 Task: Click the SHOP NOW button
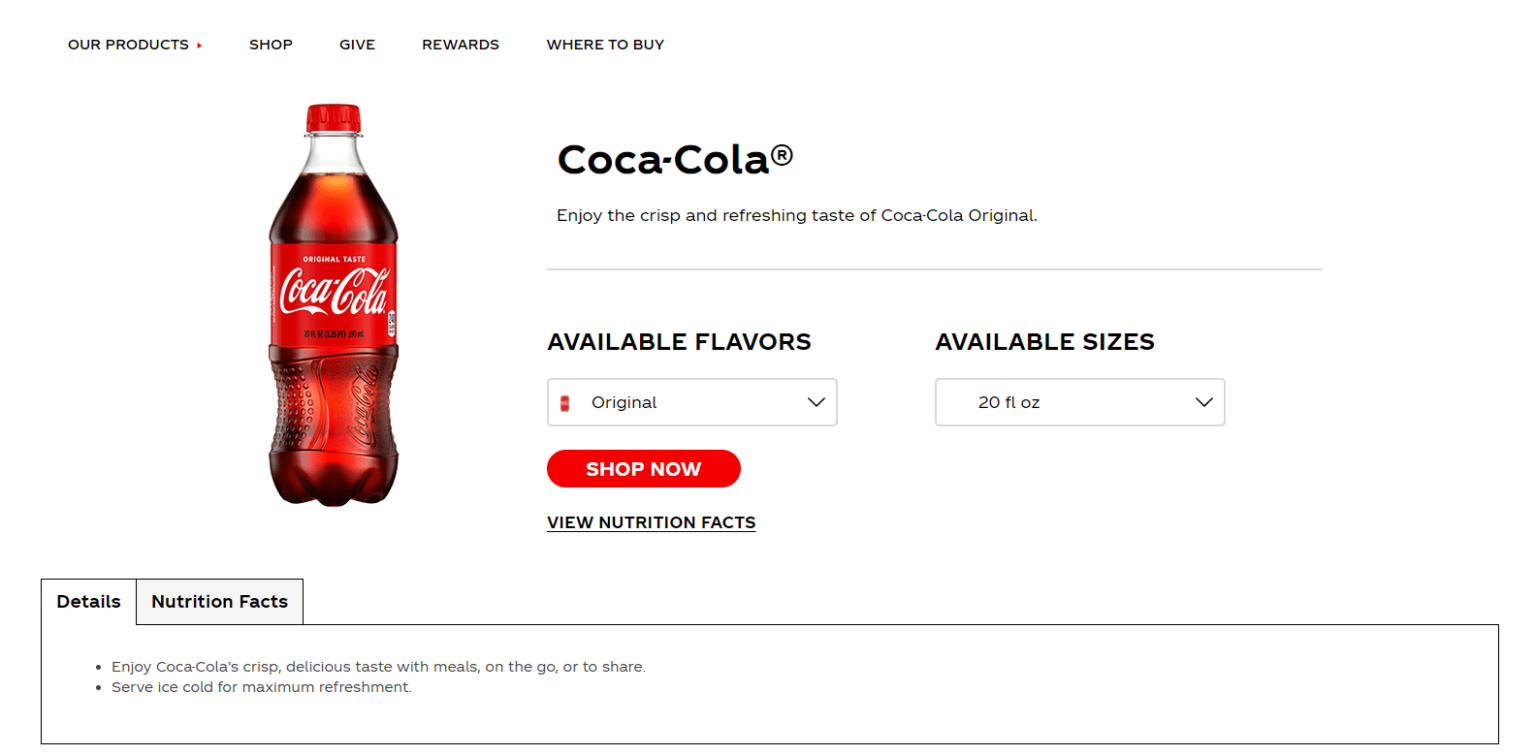643,468
